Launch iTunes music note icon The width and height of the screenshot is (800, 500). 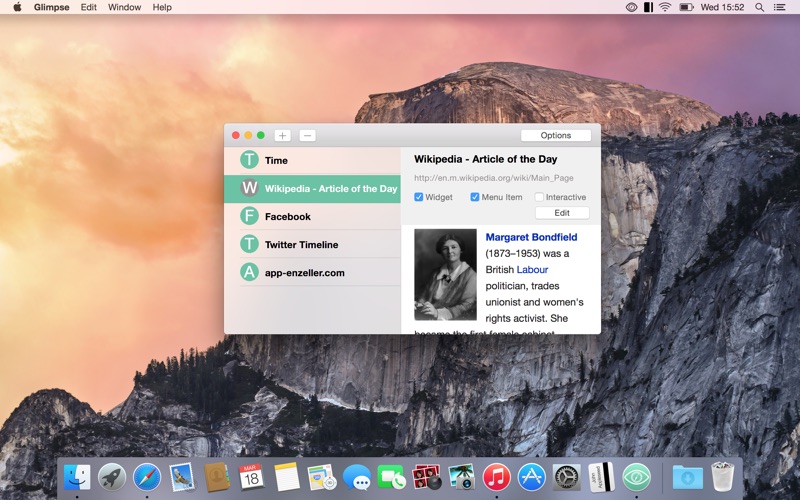(496, 478)
